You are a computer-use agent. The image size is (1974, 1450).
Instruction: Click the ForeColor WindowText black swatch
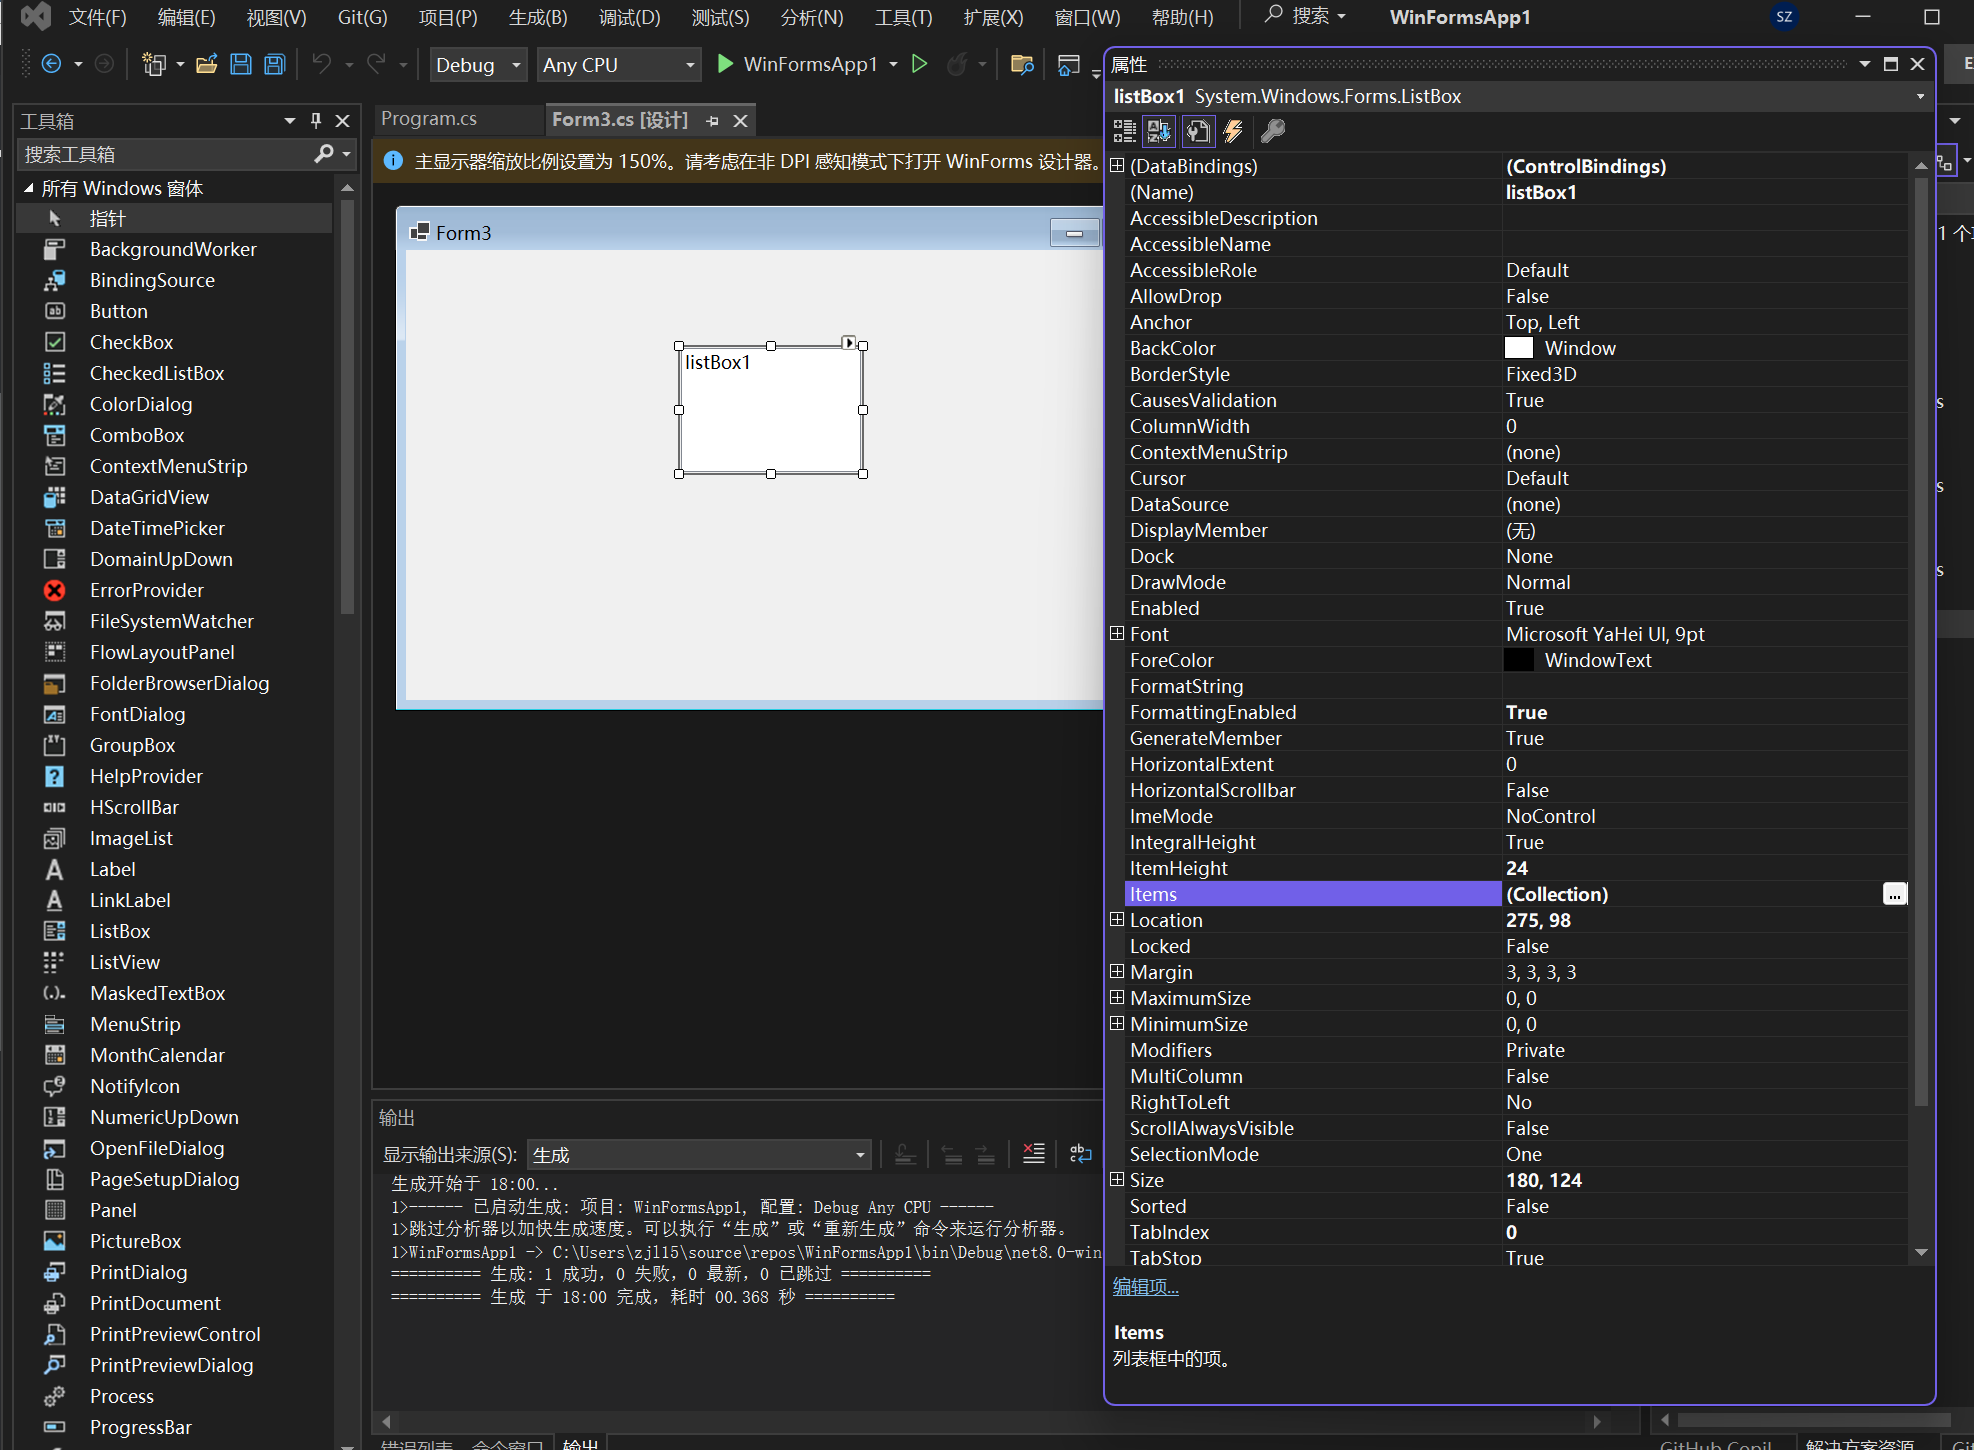click(1519, 660)
